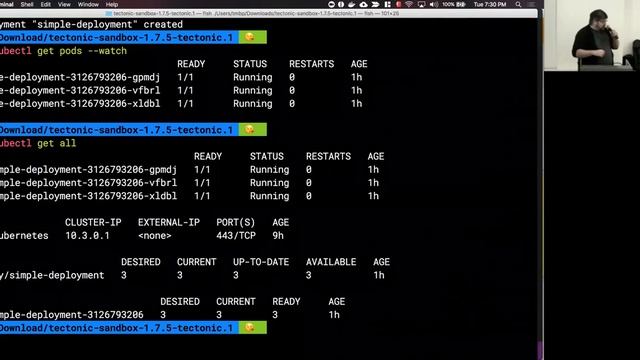Click the speaker video thumbnail

coord(592,36)
